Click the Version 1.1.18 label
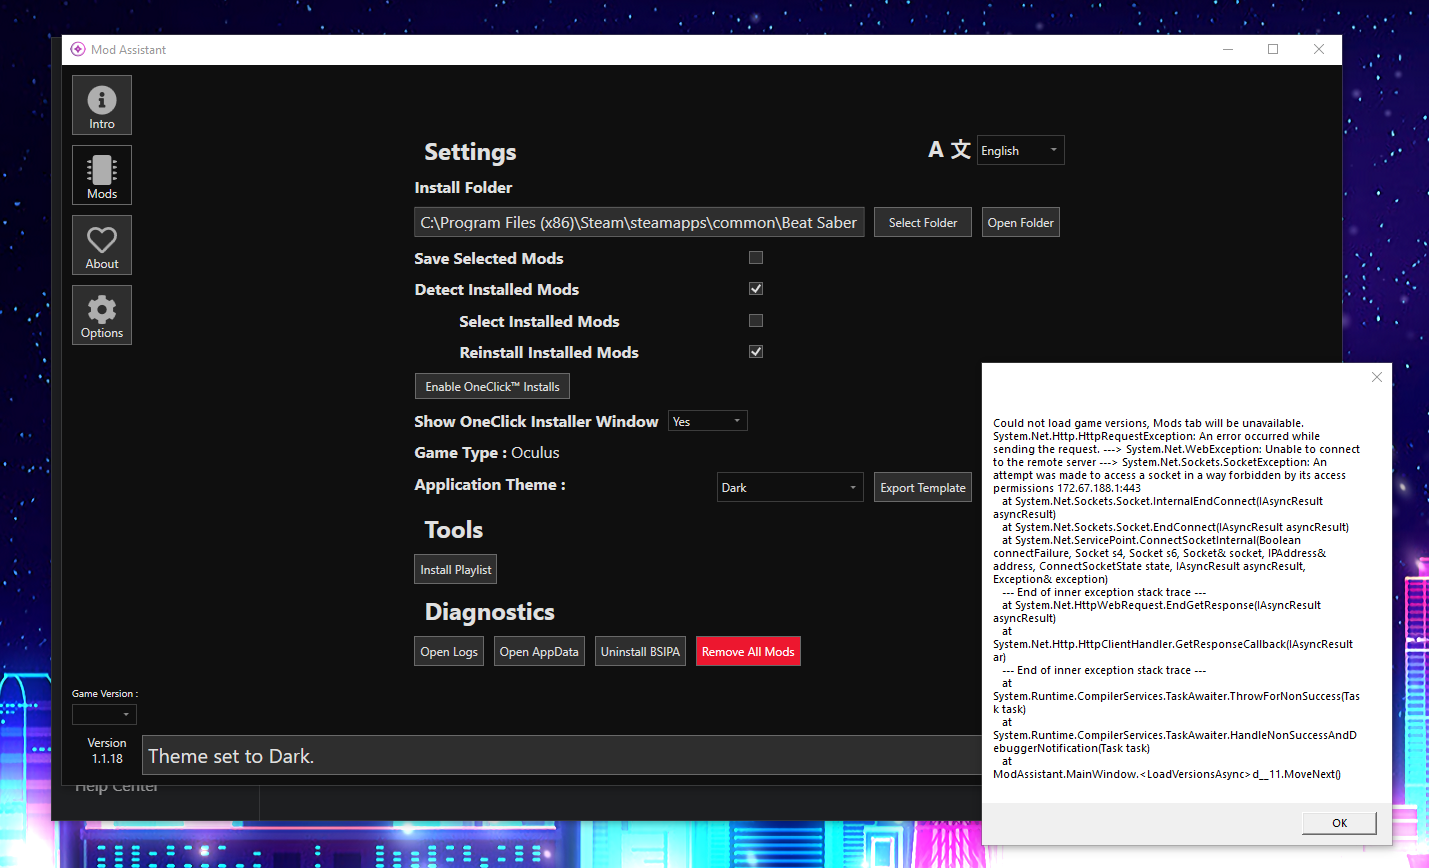The image size is (1429, 868). (107, 751)
